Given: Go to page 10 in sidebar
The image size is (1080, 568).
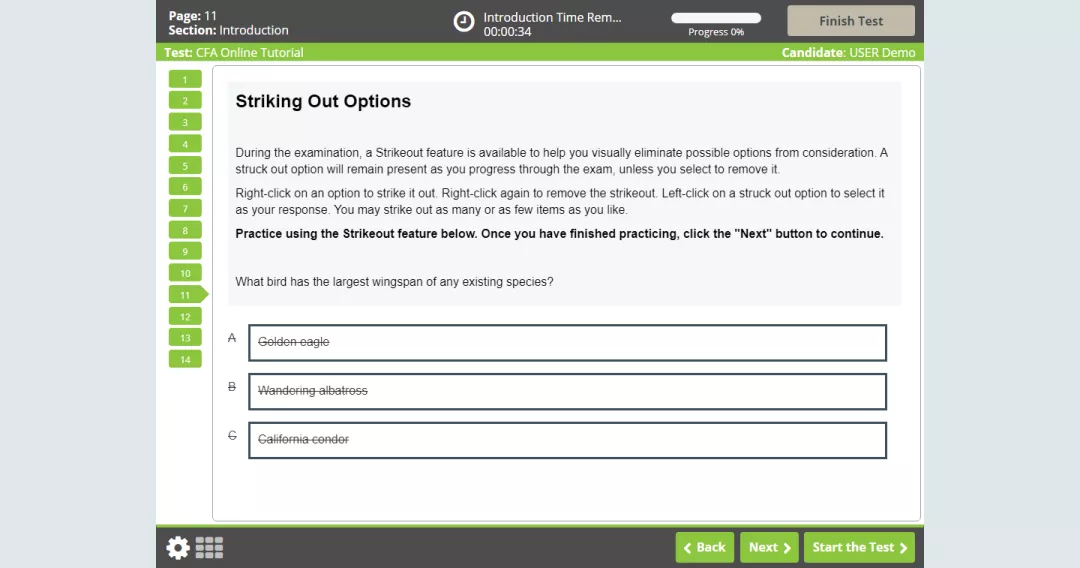Looking at the screenshot, I should [185, 273].
